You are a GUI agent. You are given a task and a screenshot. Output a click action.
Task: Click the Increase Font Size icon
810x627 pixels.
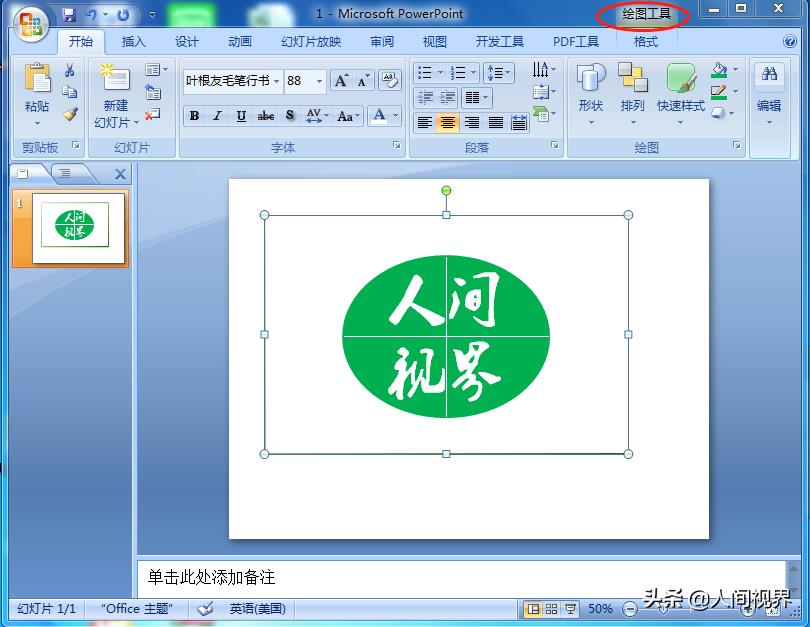coord(341,81)
